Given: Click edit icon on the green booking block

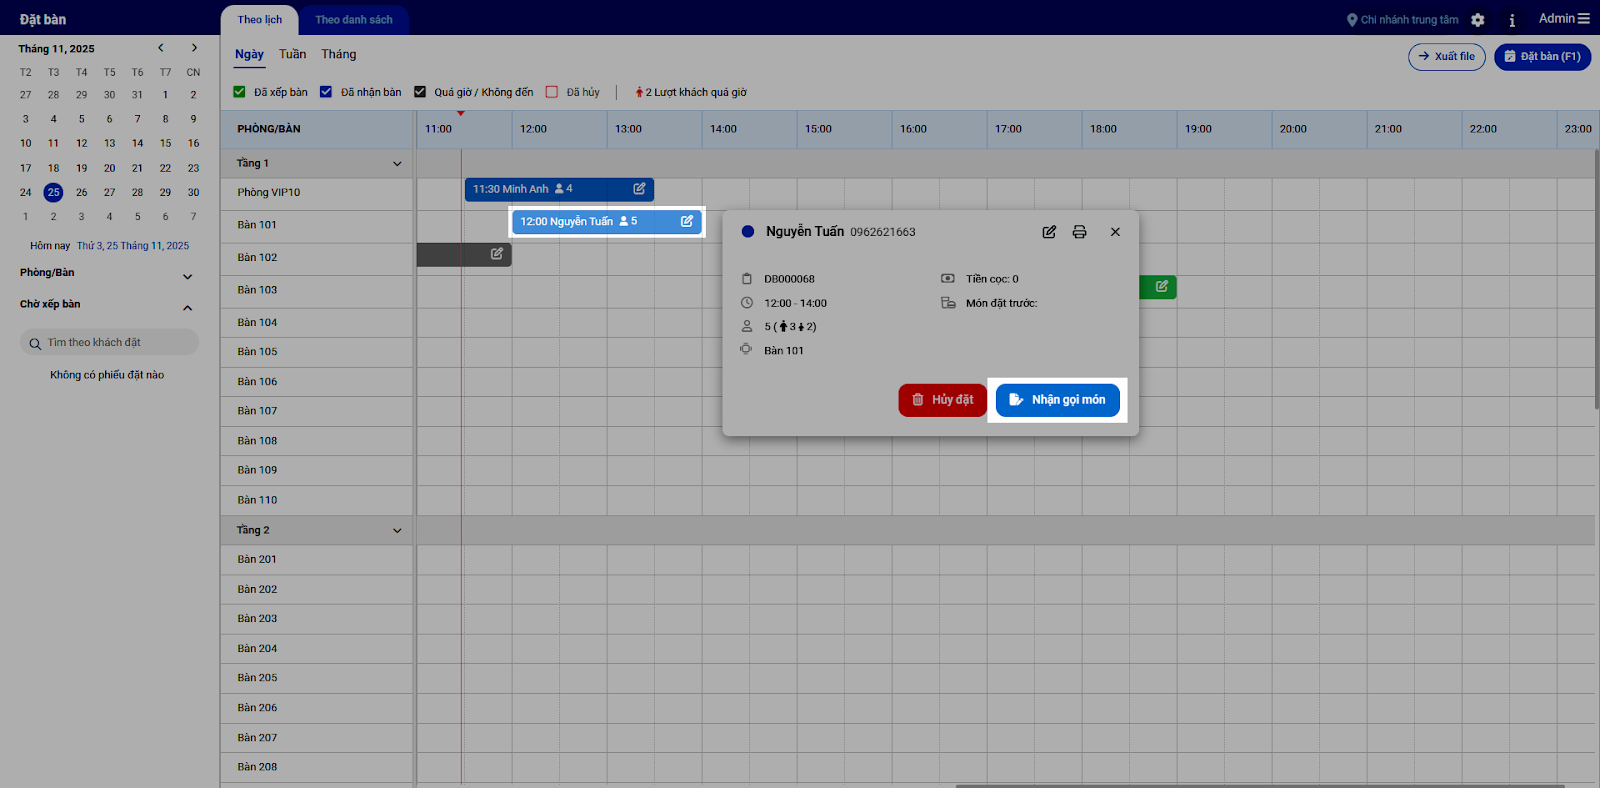Looking at the screenshot, I should pos(1161,287).
